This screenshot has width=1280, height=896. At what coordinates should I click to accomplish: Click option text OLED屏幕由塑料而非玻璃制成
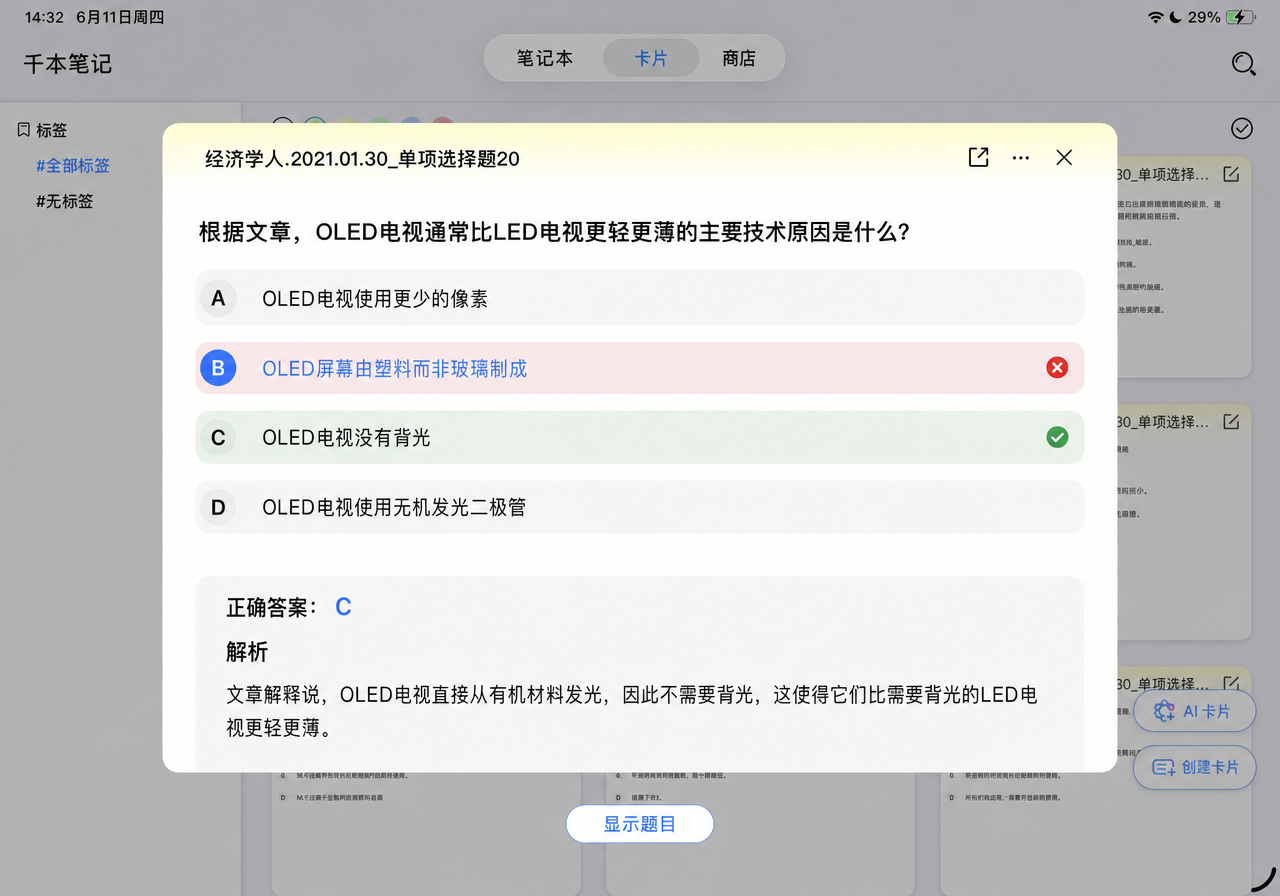pos(394,368)
